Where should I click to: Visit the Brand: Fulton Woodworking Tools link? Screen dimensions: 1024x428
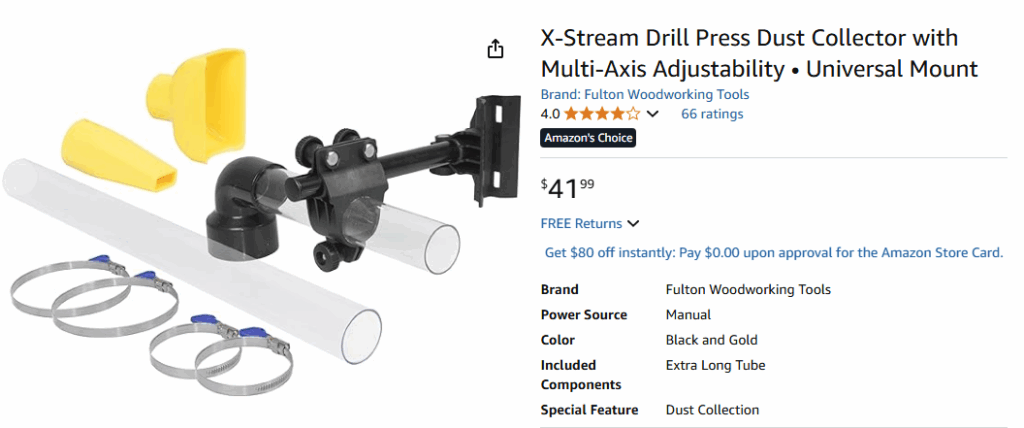tap(645, 94)
